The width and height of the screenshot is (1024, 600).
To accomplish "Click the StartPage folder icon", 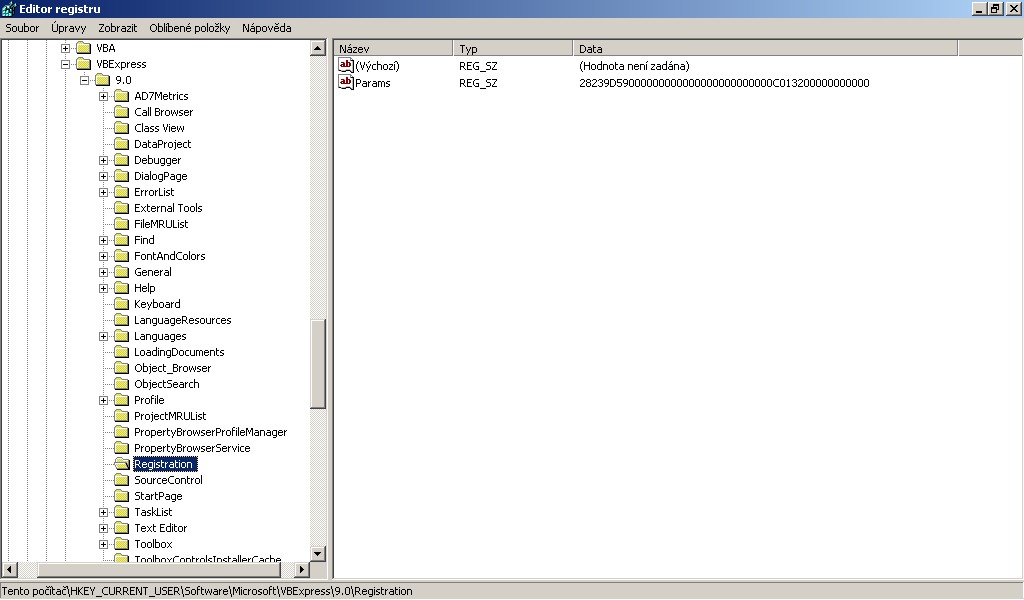I will 122,496.
